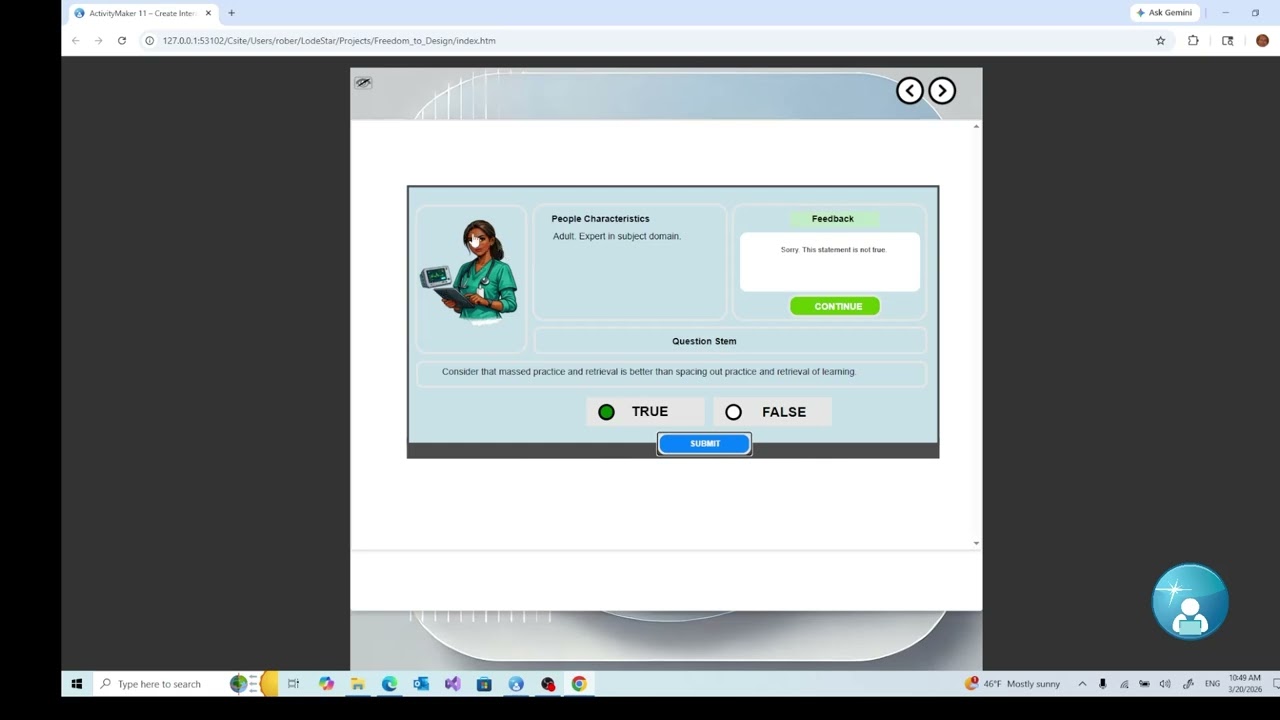
Task: Go to the next page arrow
Action: click(x=942, y=91)
